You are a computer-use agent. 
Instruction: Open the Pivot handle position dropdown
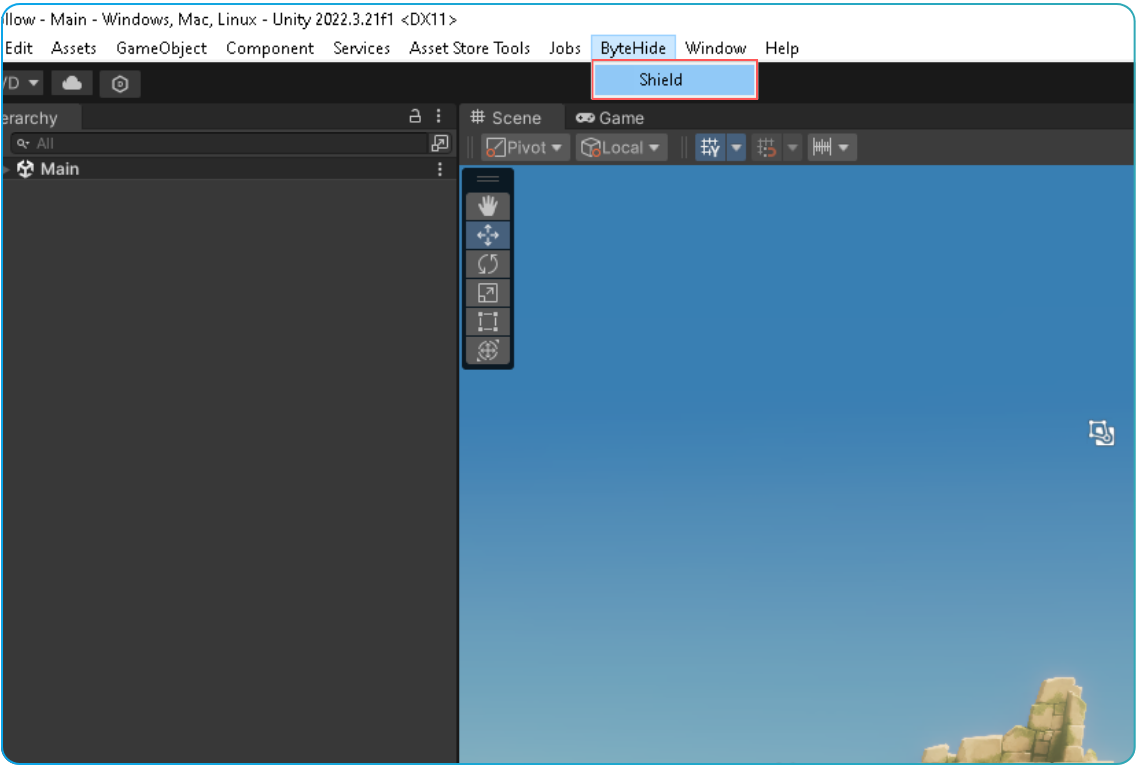pos(525,148)
